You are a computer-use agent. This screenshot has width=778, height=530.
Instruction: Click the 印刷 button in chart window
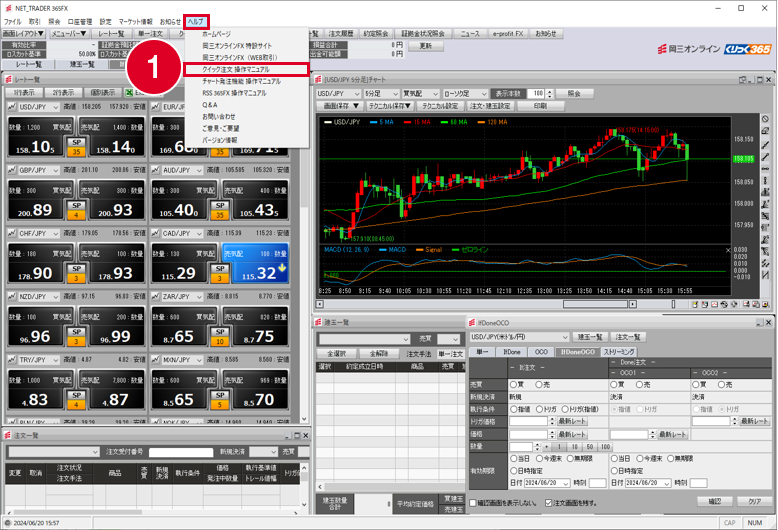click(540, 106)
